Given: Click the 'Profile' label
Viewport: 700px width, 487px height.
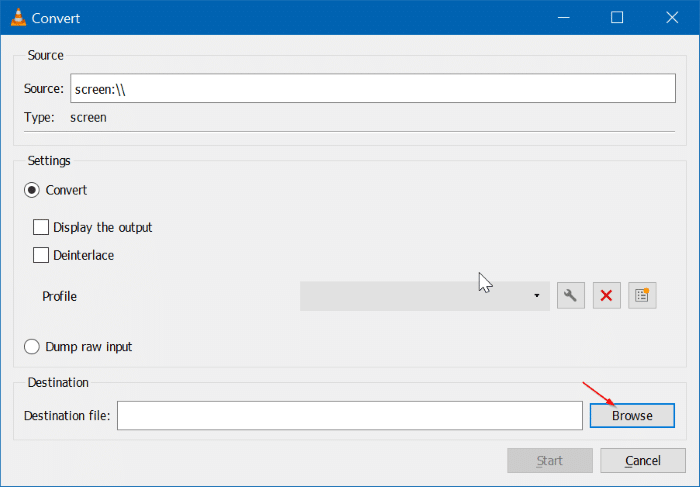Looking at the screenshot, I should pyautogui.click(x=59, y=296).
